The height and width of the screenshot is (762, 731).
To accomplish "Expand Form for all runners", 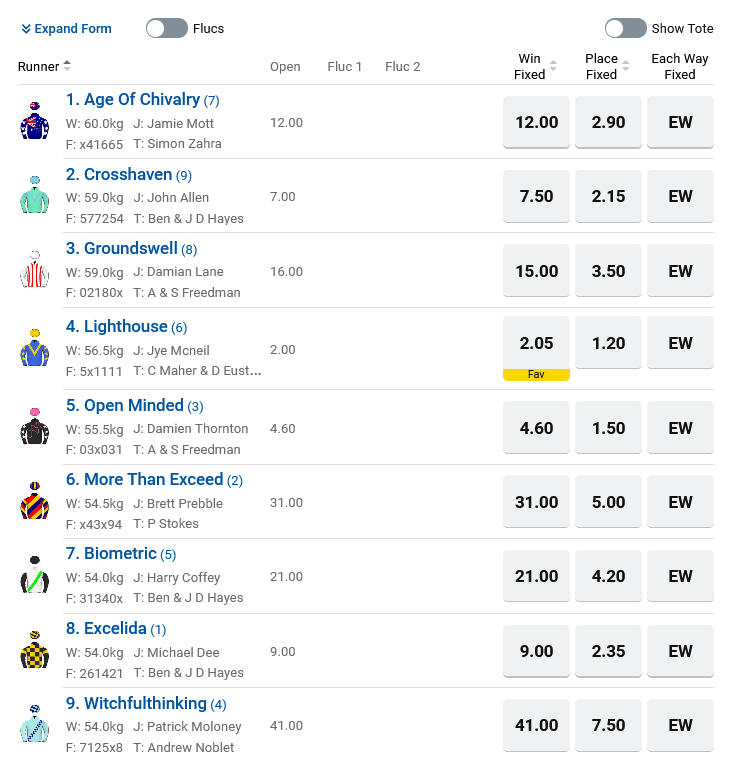I will 66,29.
